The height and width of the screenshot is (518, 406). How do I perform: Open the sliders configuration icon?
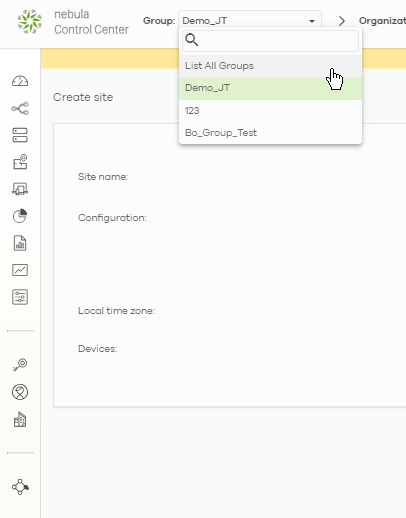pos(20,297)
